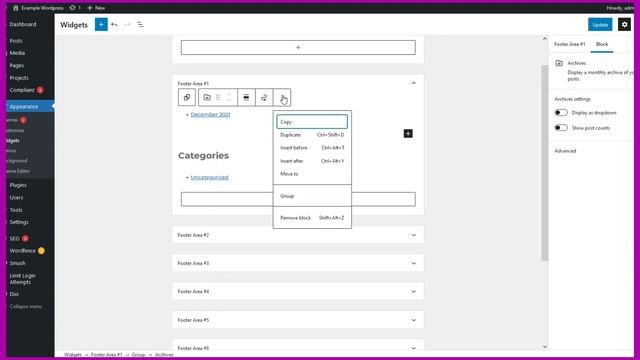Select the parent Group block icon
Screen dimensions: 640x360
coord(187,97)
